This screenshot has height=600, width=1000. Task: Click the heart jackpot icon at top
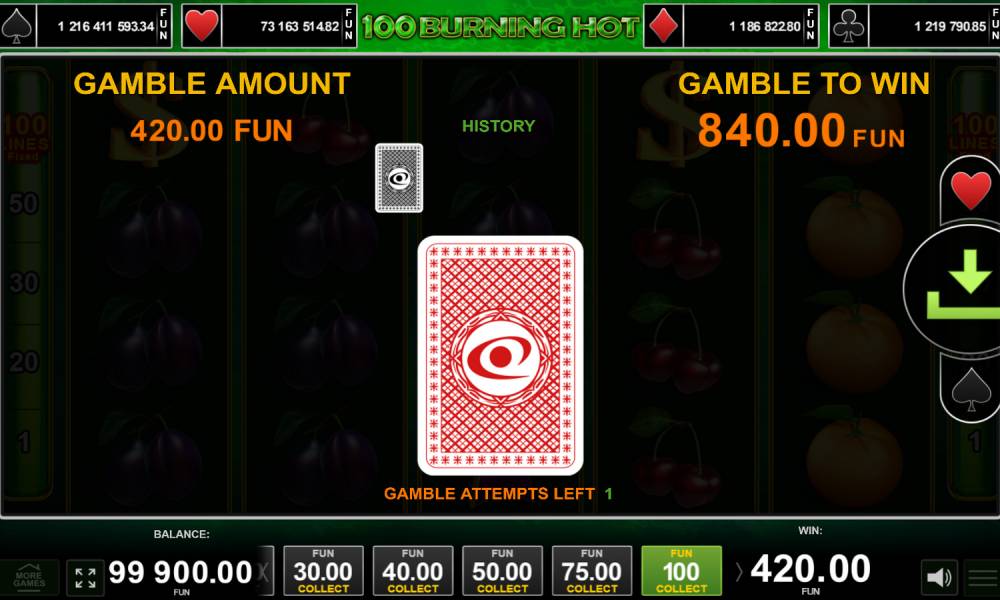[202, 26]
